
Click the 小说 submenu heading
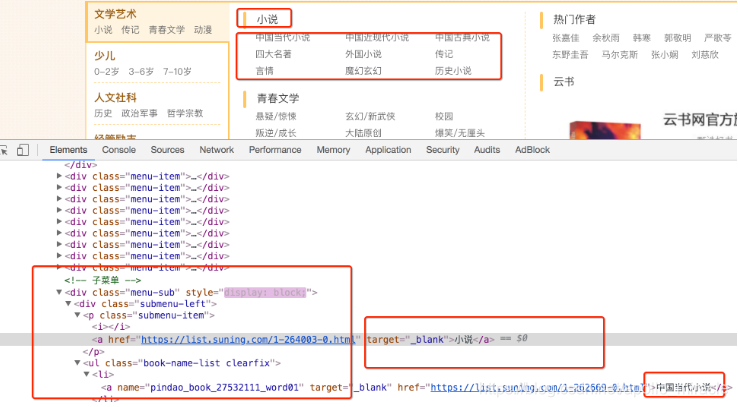point(267,19)
